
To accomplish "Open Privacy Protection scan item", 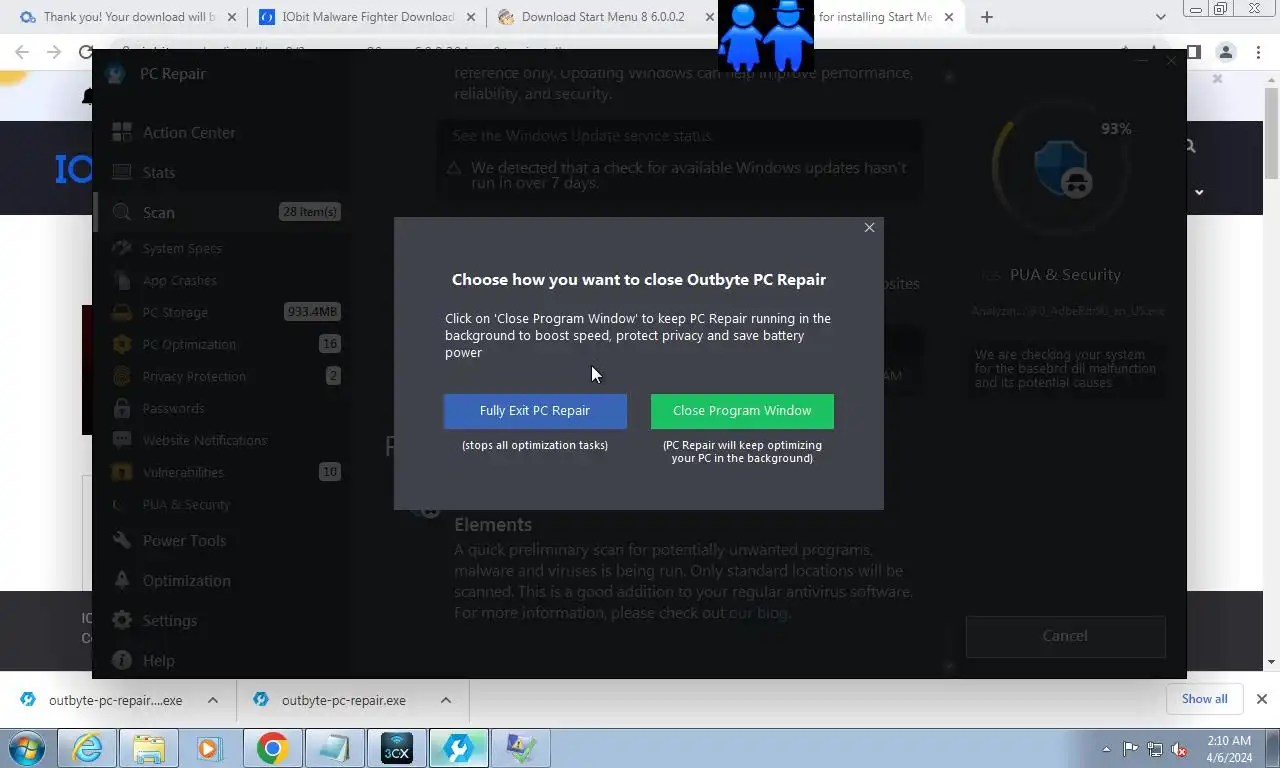I will pyautogui.click(x=194, y=376).
